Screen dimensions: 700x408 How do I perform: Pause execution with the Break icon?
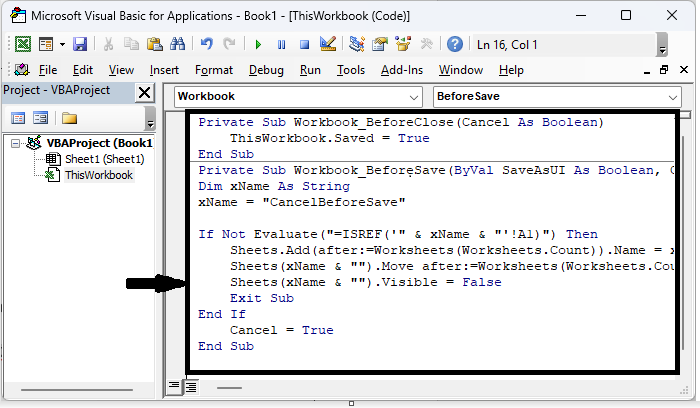(x=281, y=45)
